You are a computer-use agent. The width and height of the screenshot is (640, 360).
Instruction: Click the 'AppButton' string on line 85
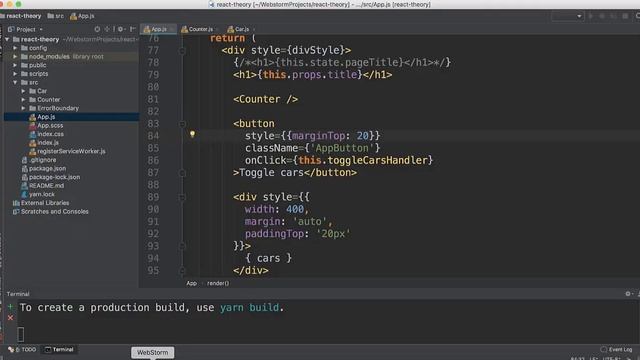(x=342, y=148)
